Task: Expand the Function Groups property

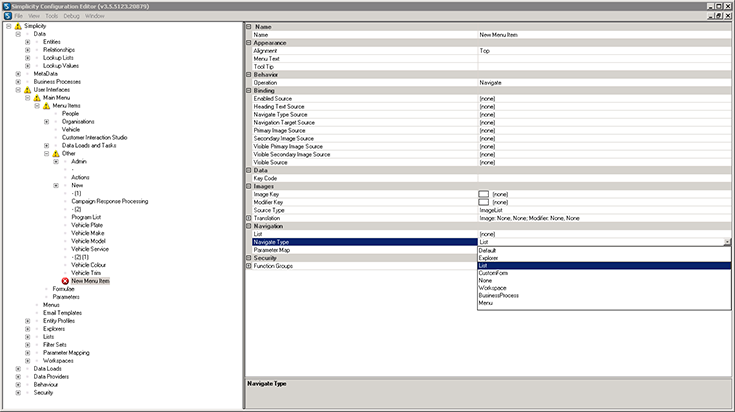Action: tap(249, 266)
